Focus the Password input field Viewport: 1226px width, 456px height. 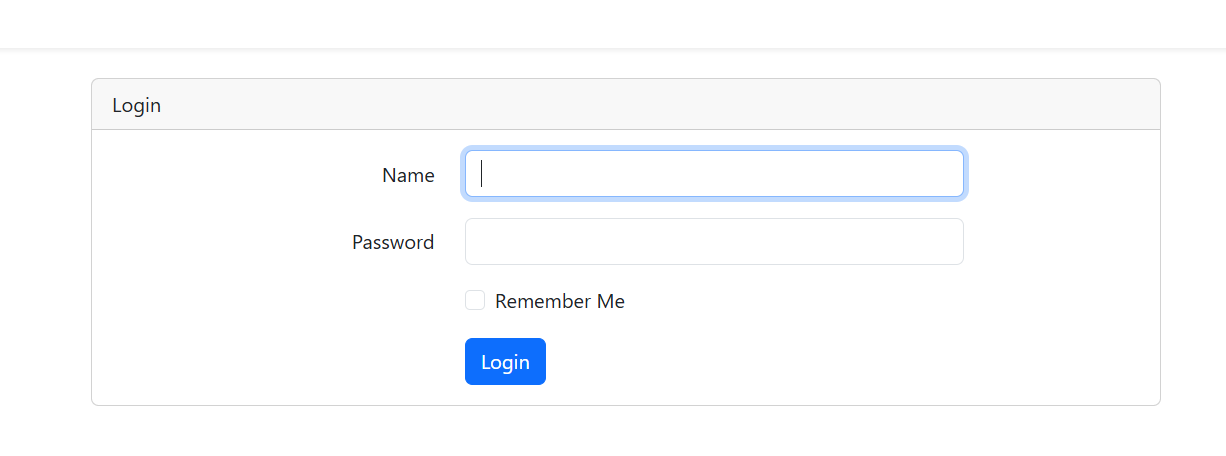point(714,242)
